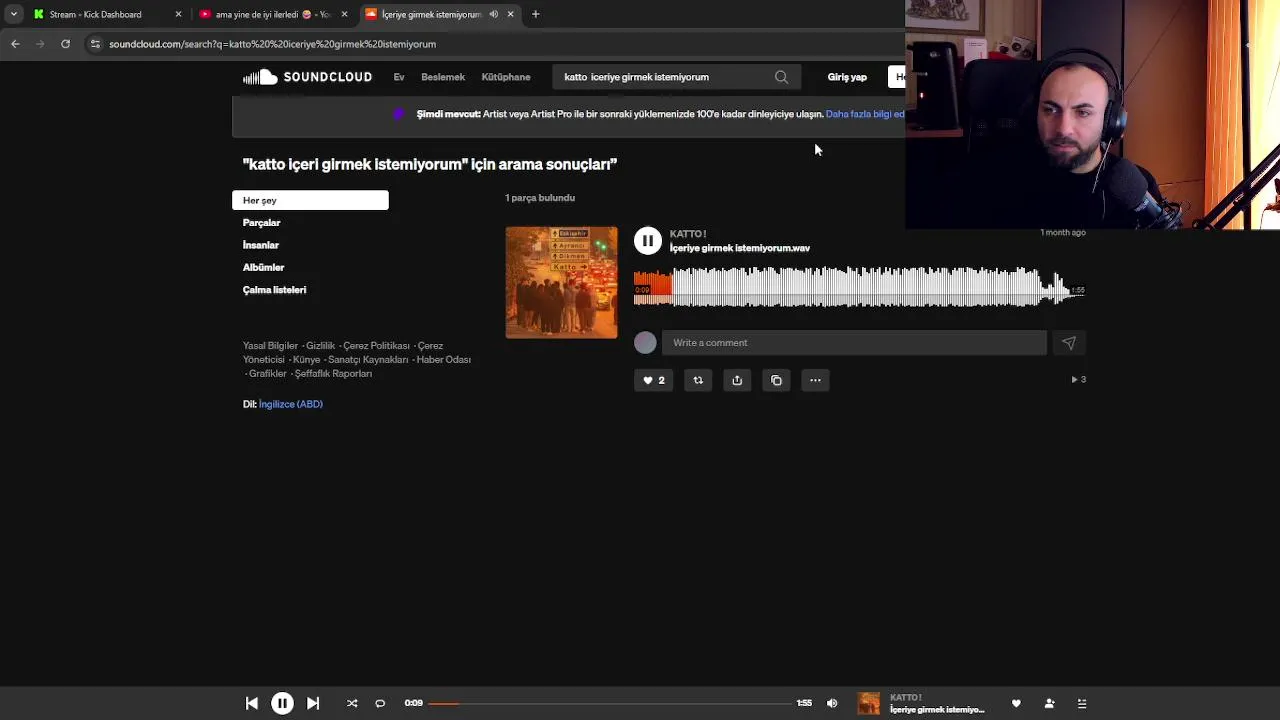Click the browser address bar URL

[272, 44]
